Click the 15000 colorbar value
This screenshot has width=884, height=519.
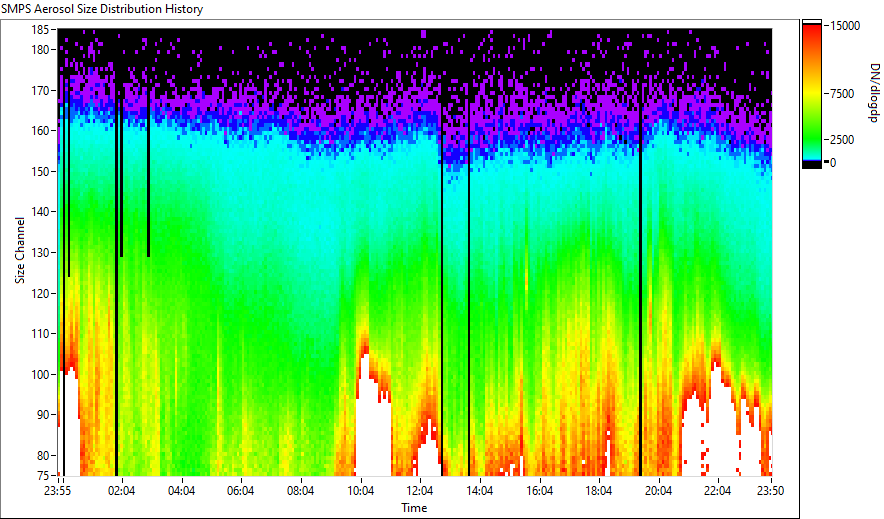tap(845, 26)
